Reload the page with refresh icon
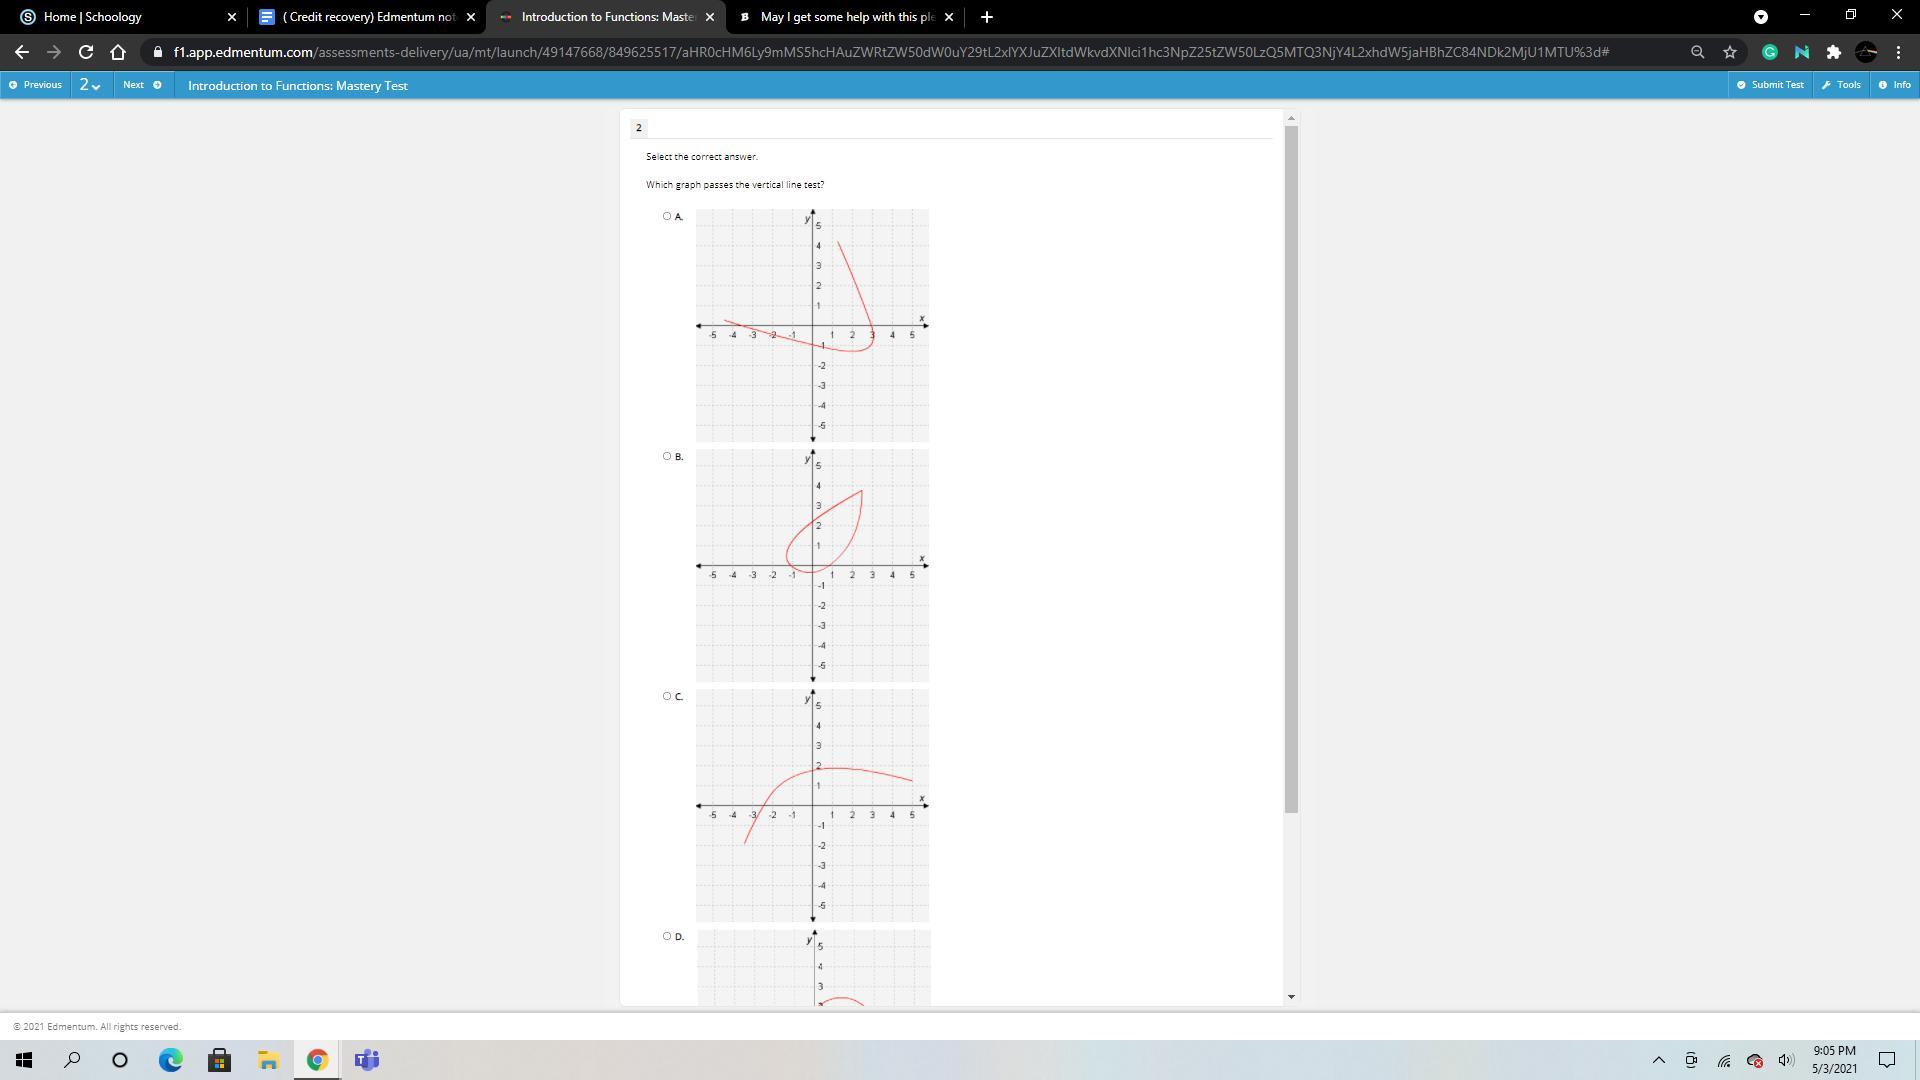This screenshot has width=1920, height=1080. click(x=86, y=52)
